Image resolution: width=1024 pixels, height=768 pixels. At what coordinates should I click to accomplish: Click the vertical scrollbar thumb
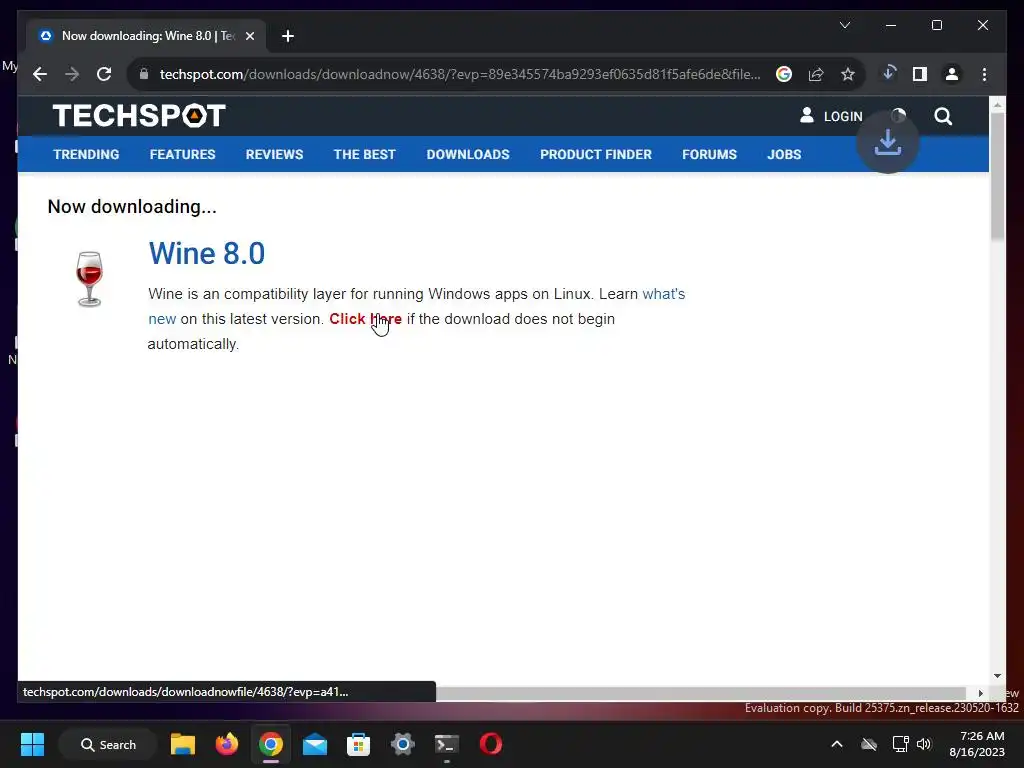(x=997, y=175)
